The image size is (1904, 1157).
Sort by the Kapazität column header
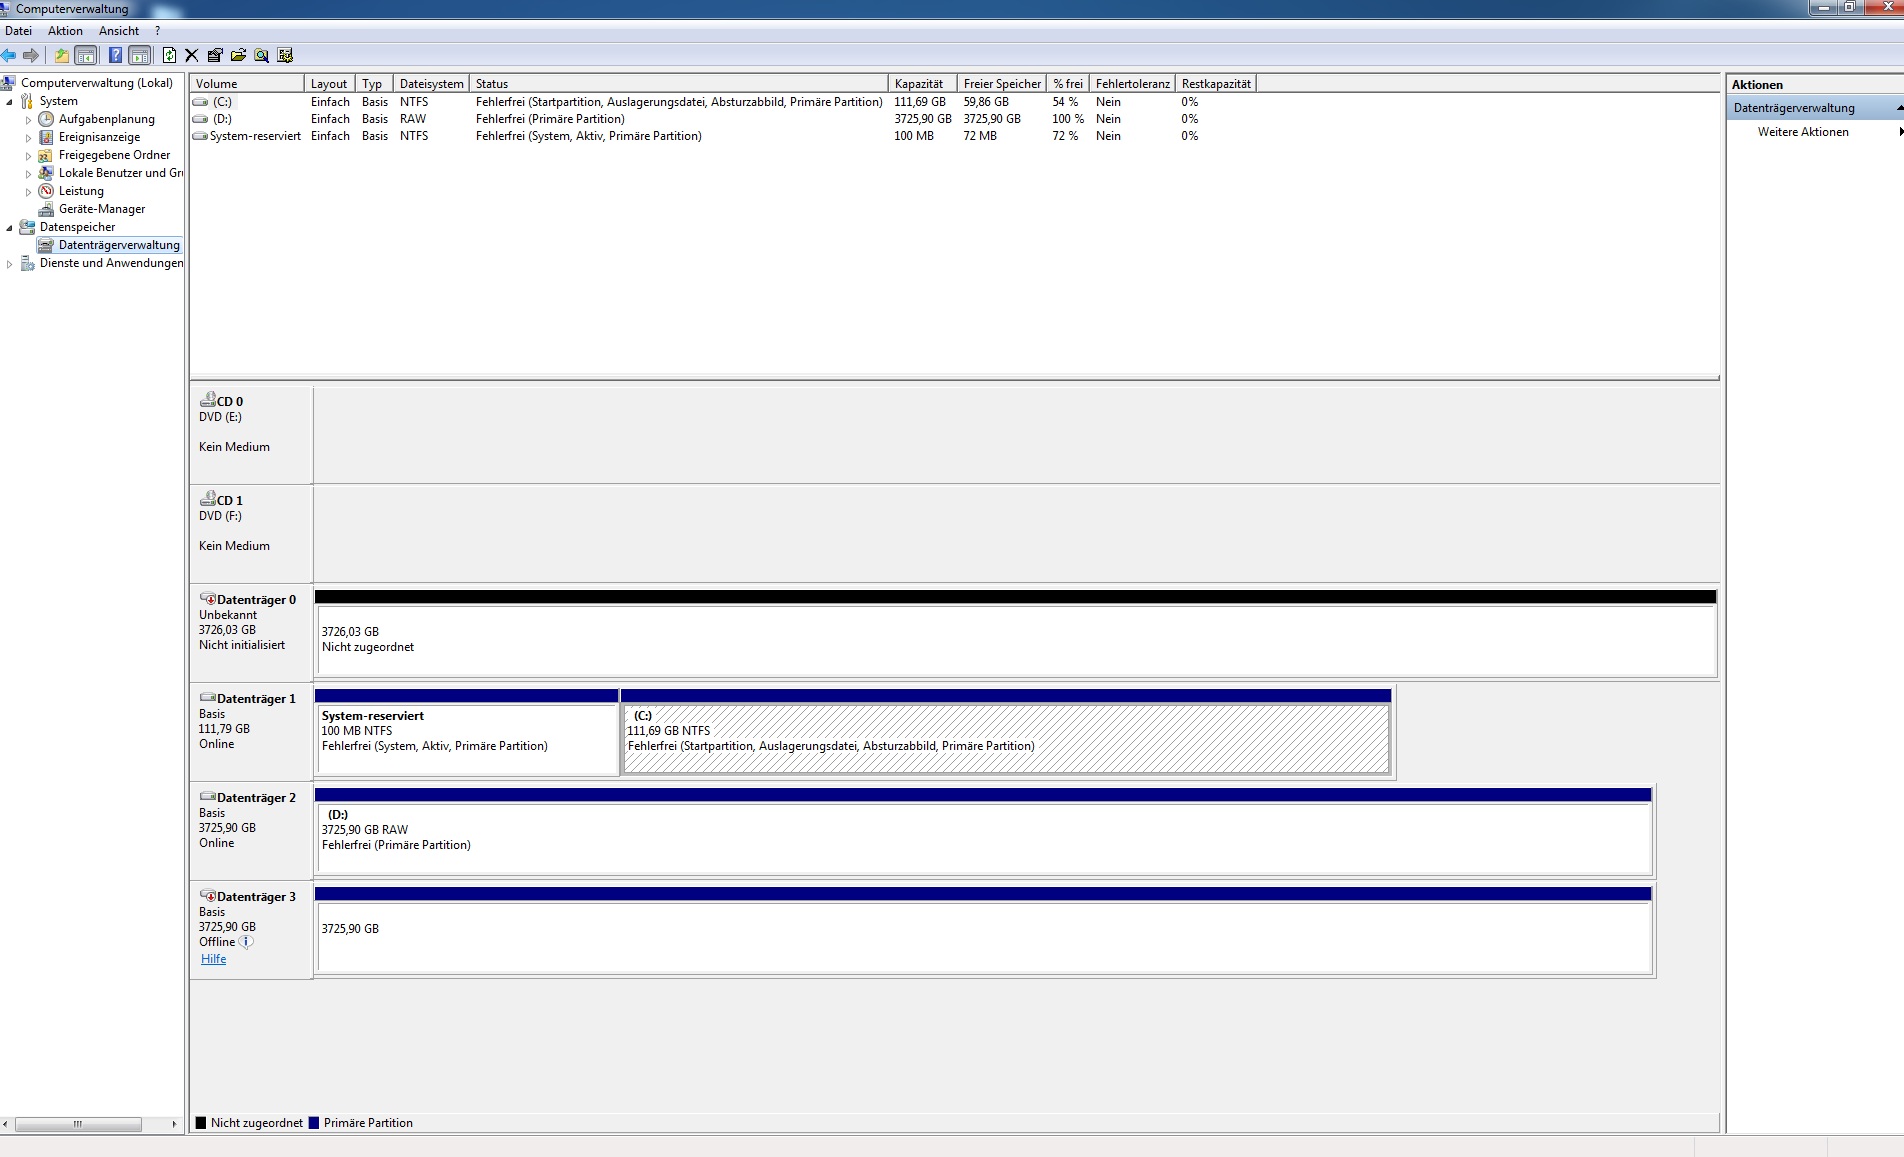(923, 84)
